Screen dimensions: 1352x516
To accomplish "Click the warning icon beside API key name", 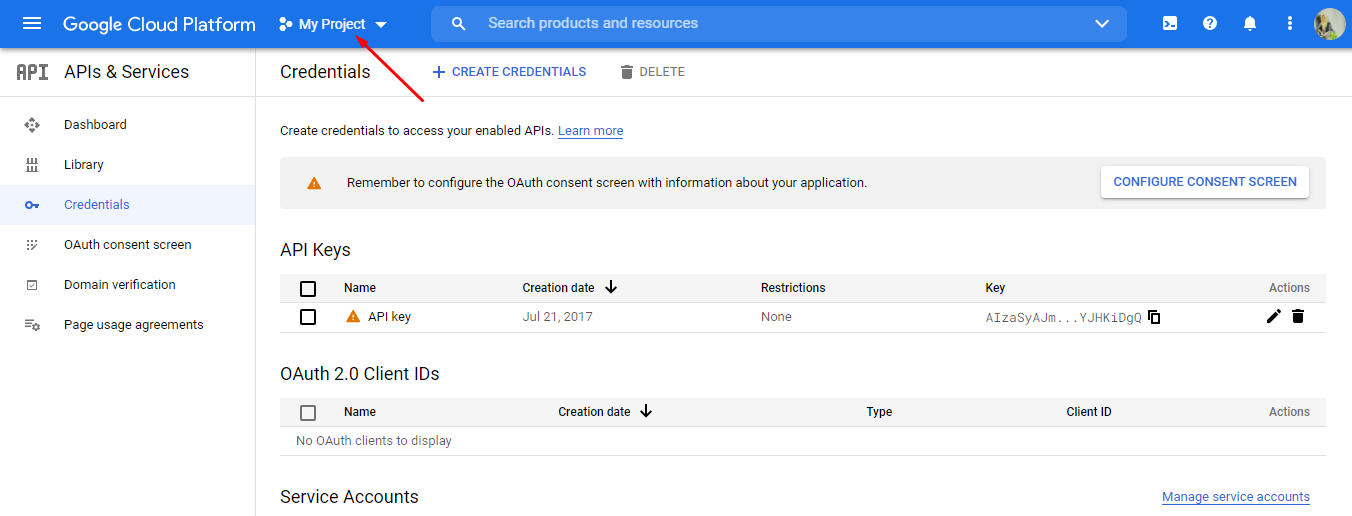I will 353,317.
